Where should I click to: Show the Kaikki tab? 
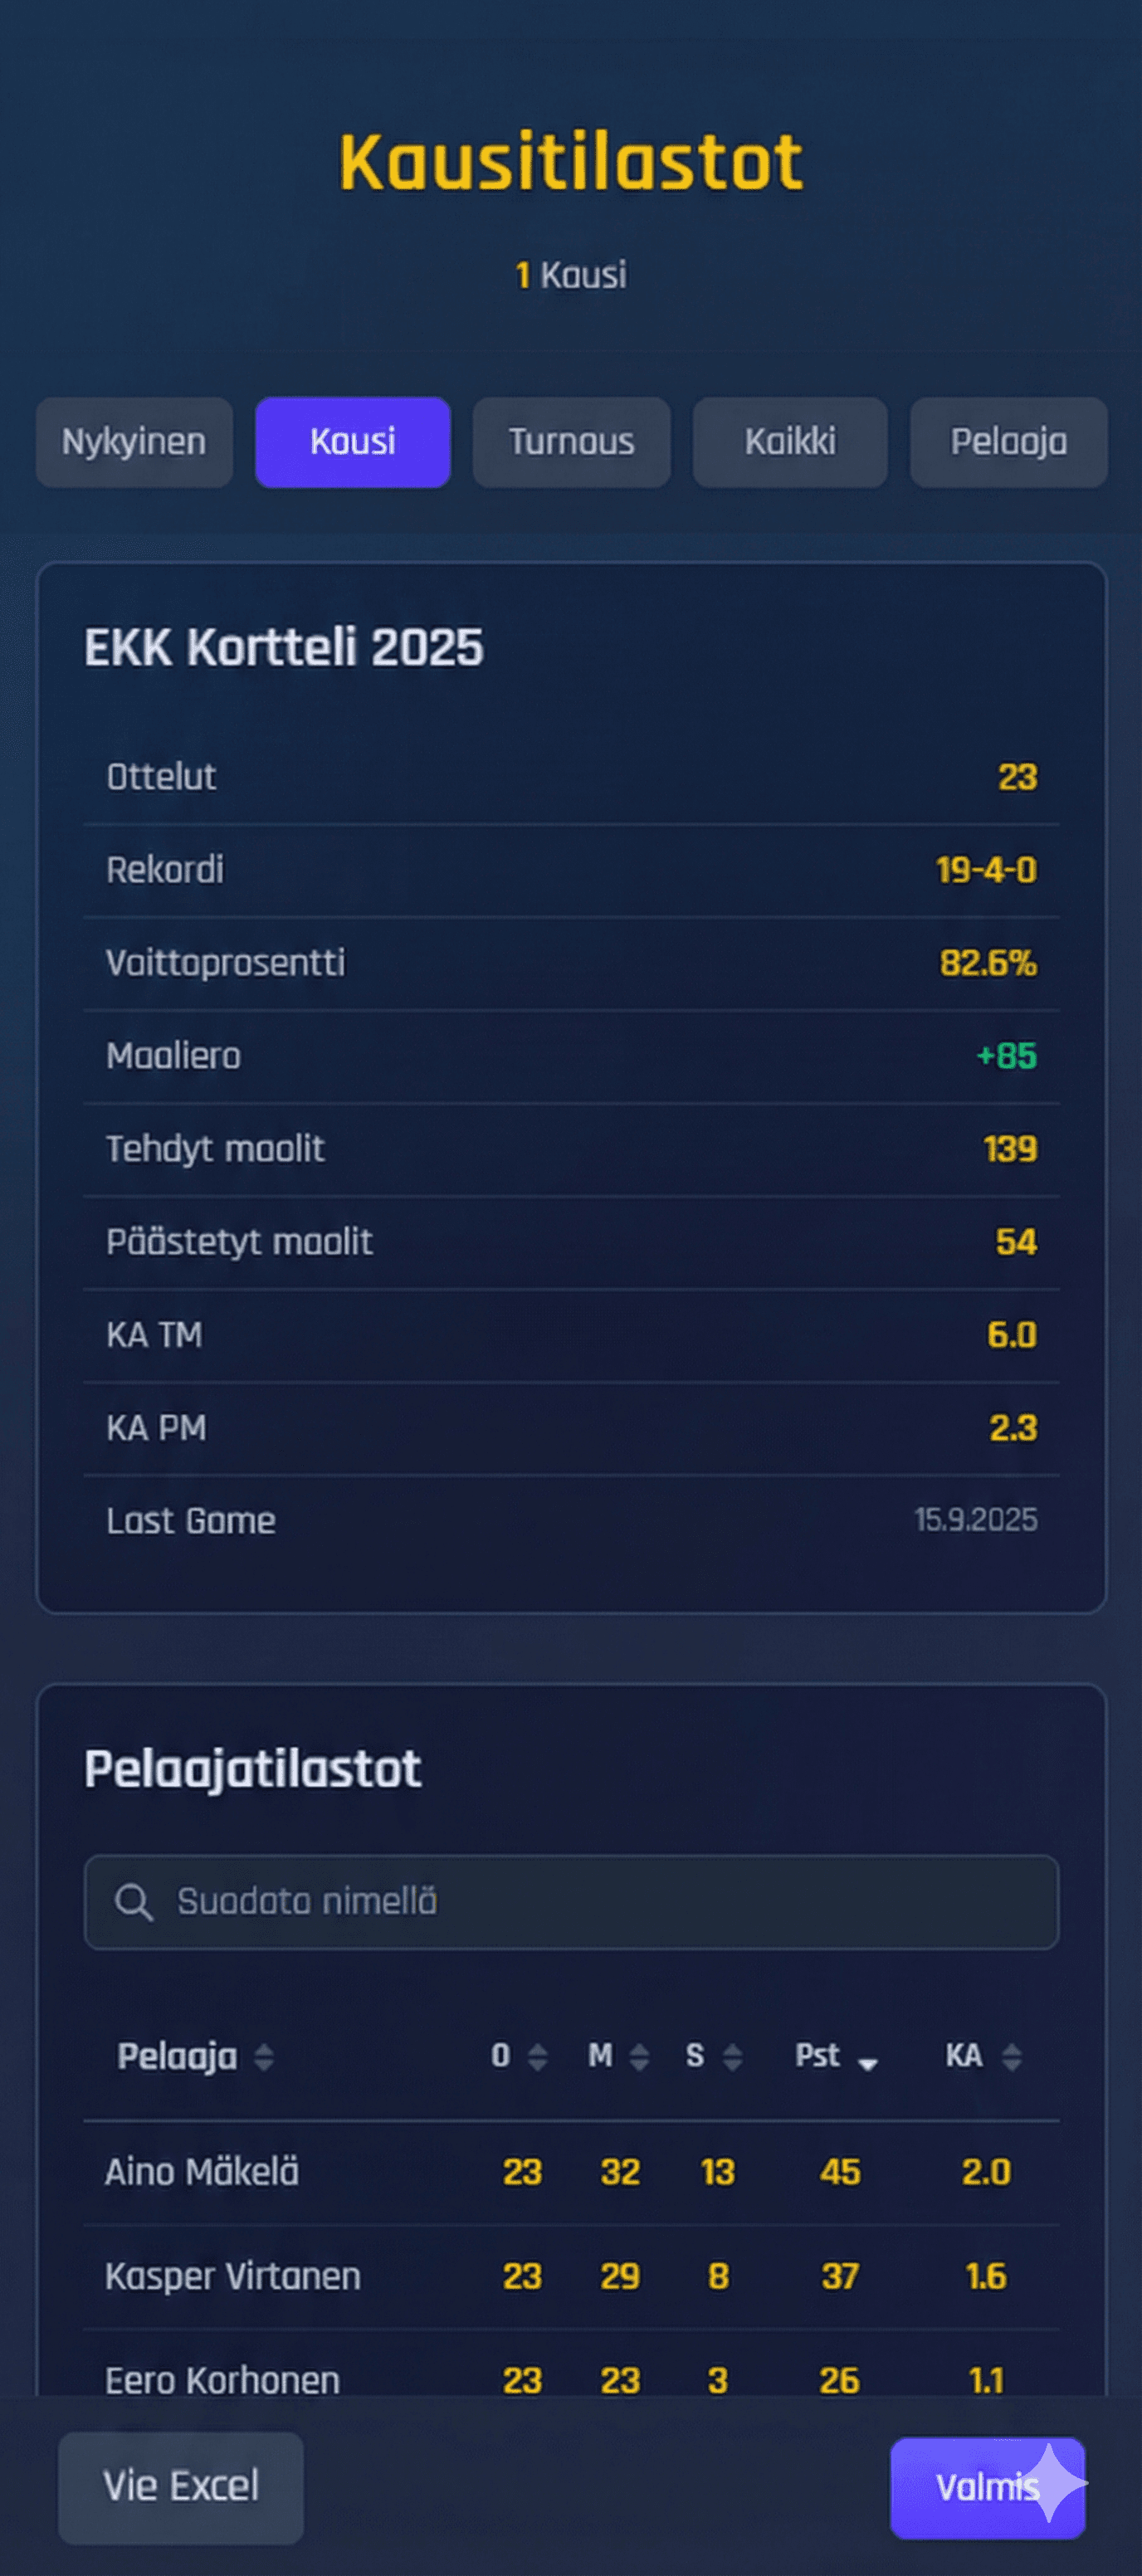(x=790, y=442)
